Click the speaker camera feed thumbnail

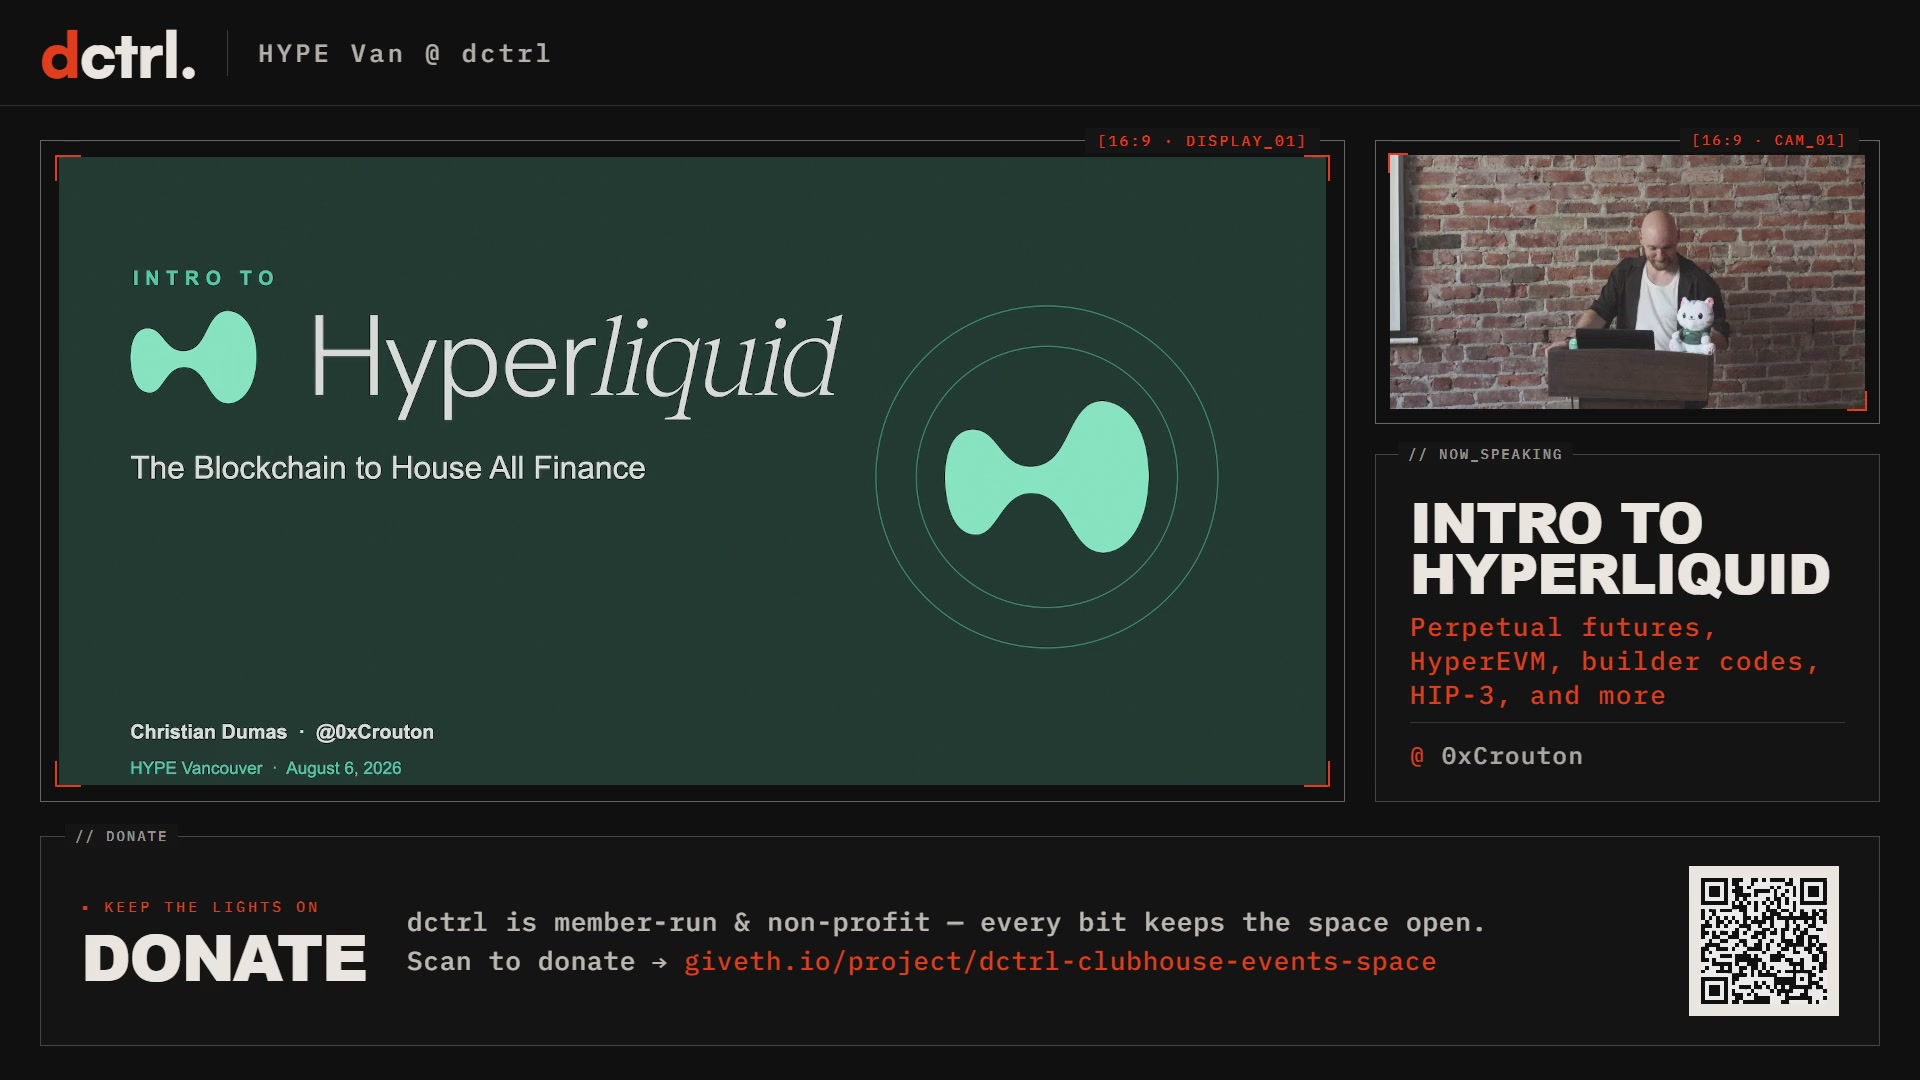click(x=1627, y=281)
